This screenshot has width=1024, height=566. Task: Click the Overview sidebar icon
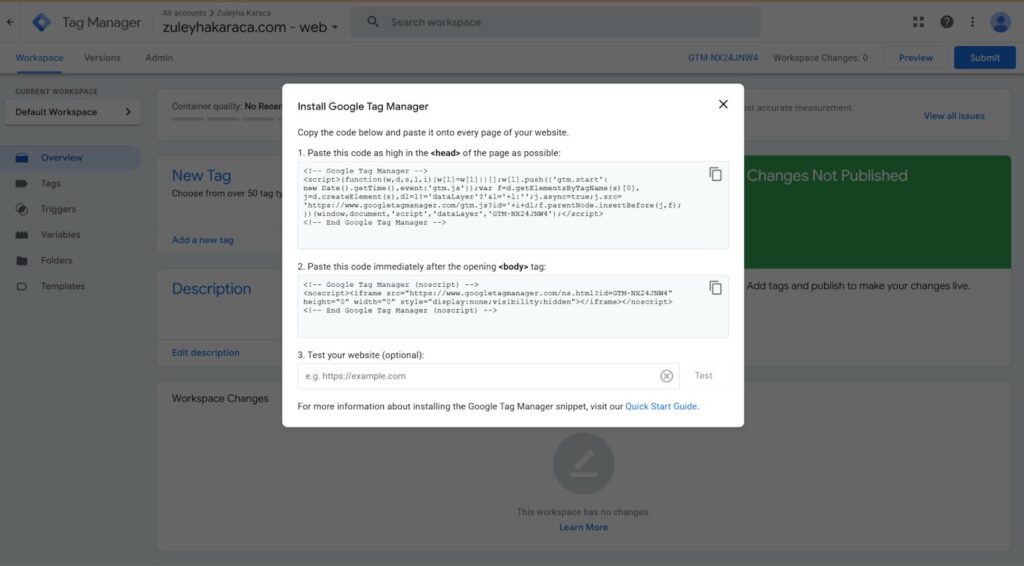click(x=22, y=158)
